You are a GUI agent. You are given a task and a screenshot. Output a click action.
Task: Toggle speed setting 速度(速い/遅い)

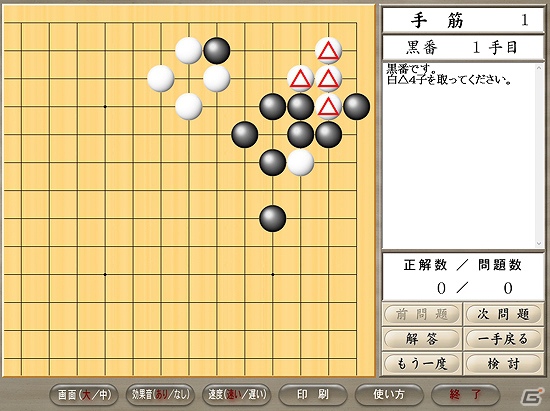(237, 395)
